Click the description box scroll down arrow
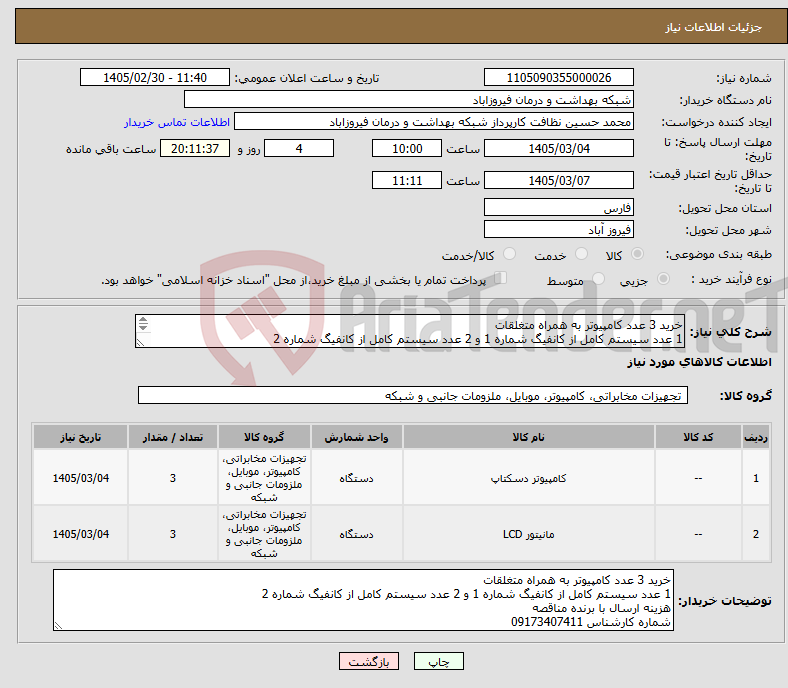788x688 pixels. [143, 327]
